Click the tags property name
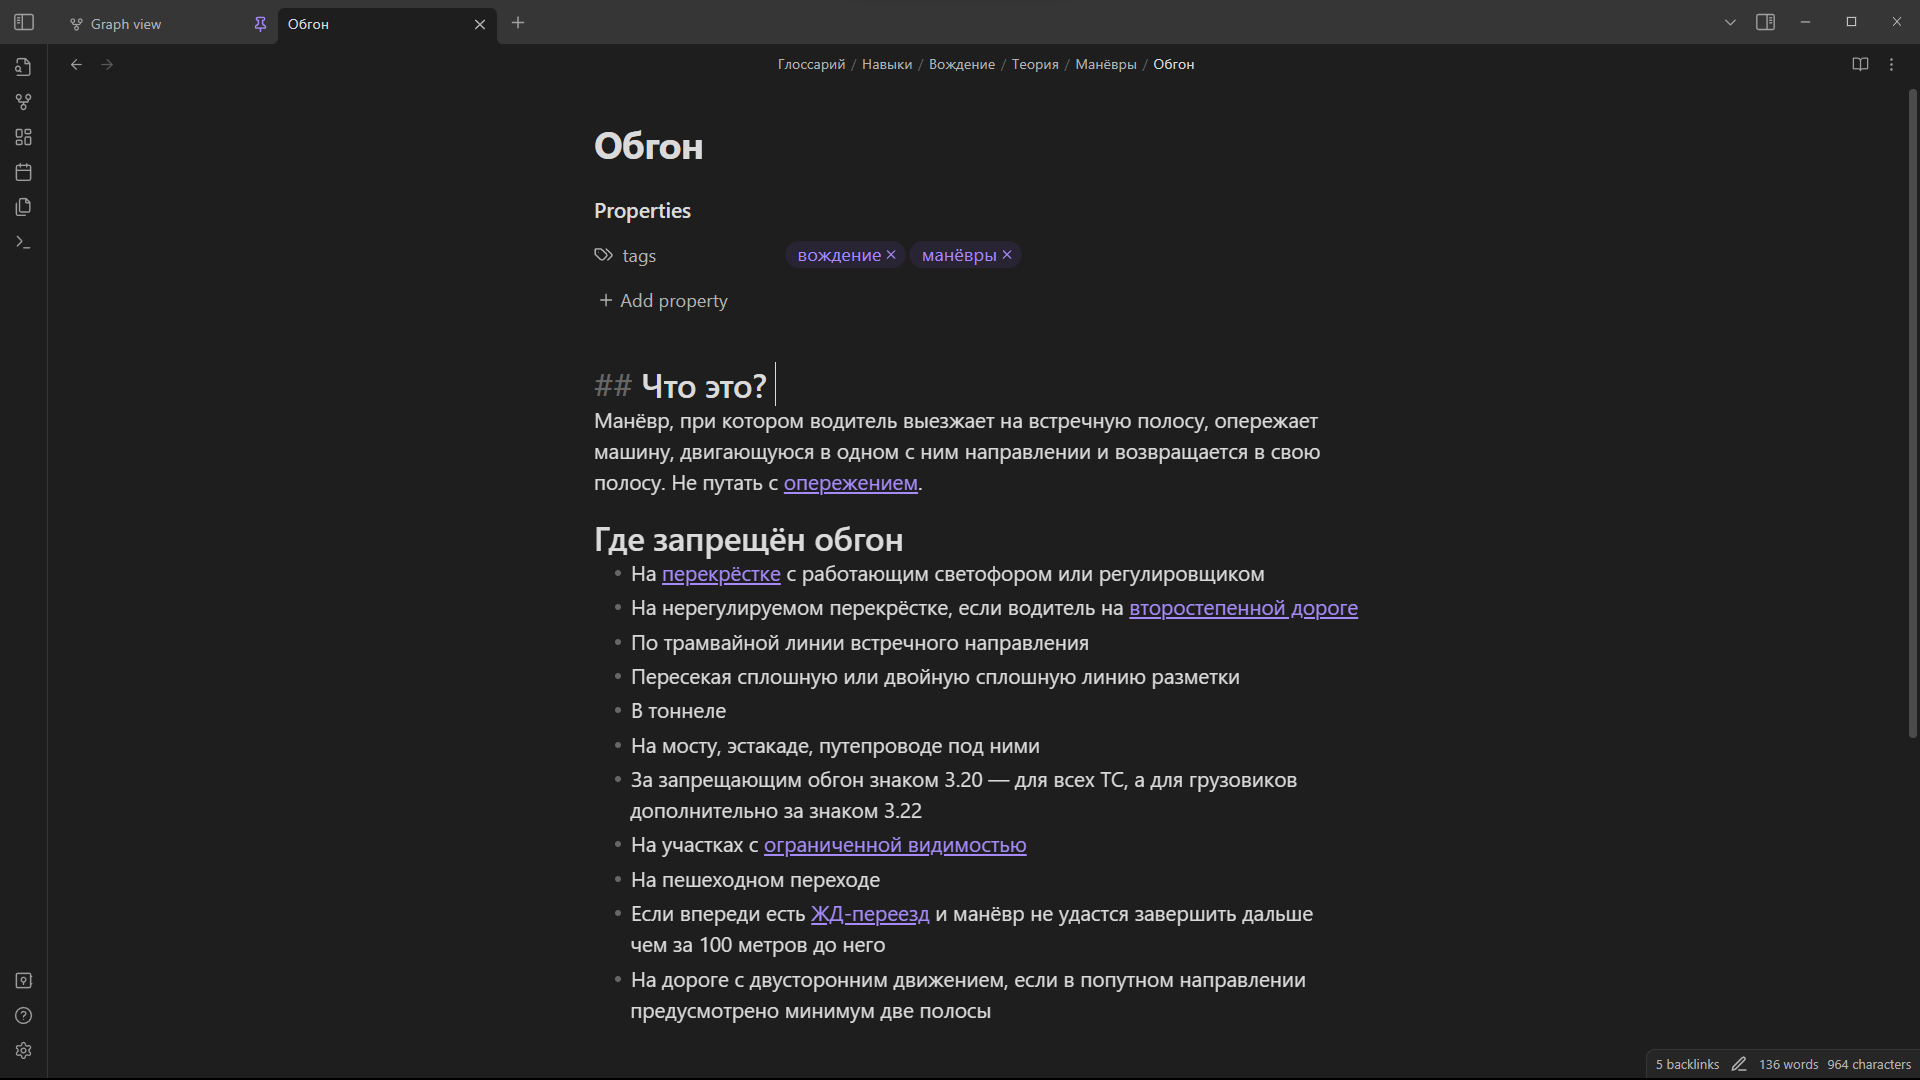Screen dimensions: 1920x1080 pyautogui.click(x=639, y=256)
